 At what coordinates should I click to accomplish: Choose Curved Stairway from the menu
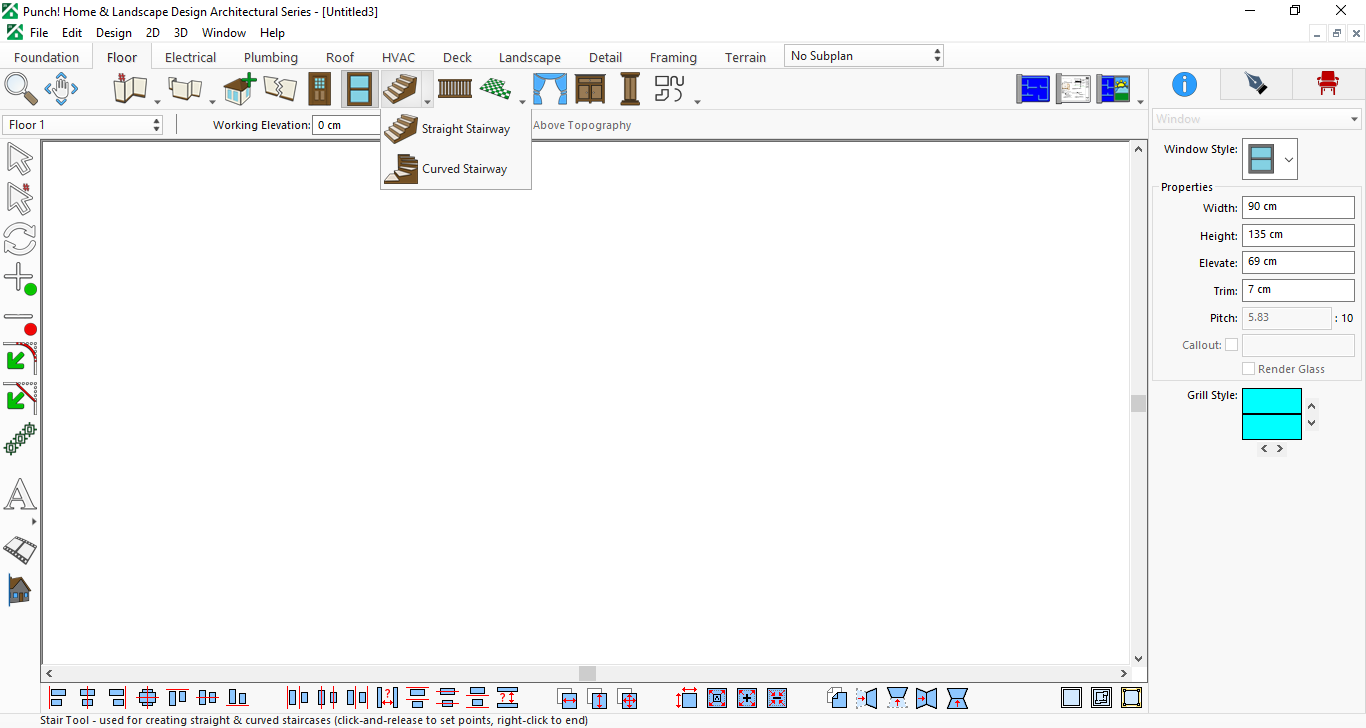[456, 169]
